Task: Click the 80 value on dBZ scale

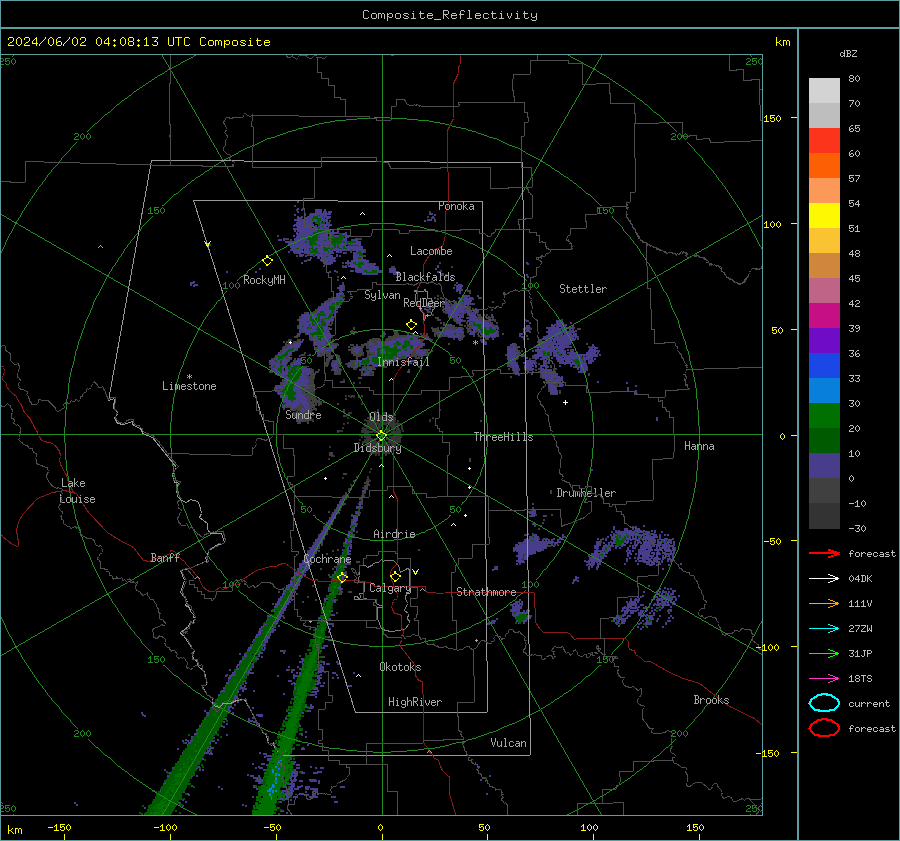Action: tap(854, 79)
